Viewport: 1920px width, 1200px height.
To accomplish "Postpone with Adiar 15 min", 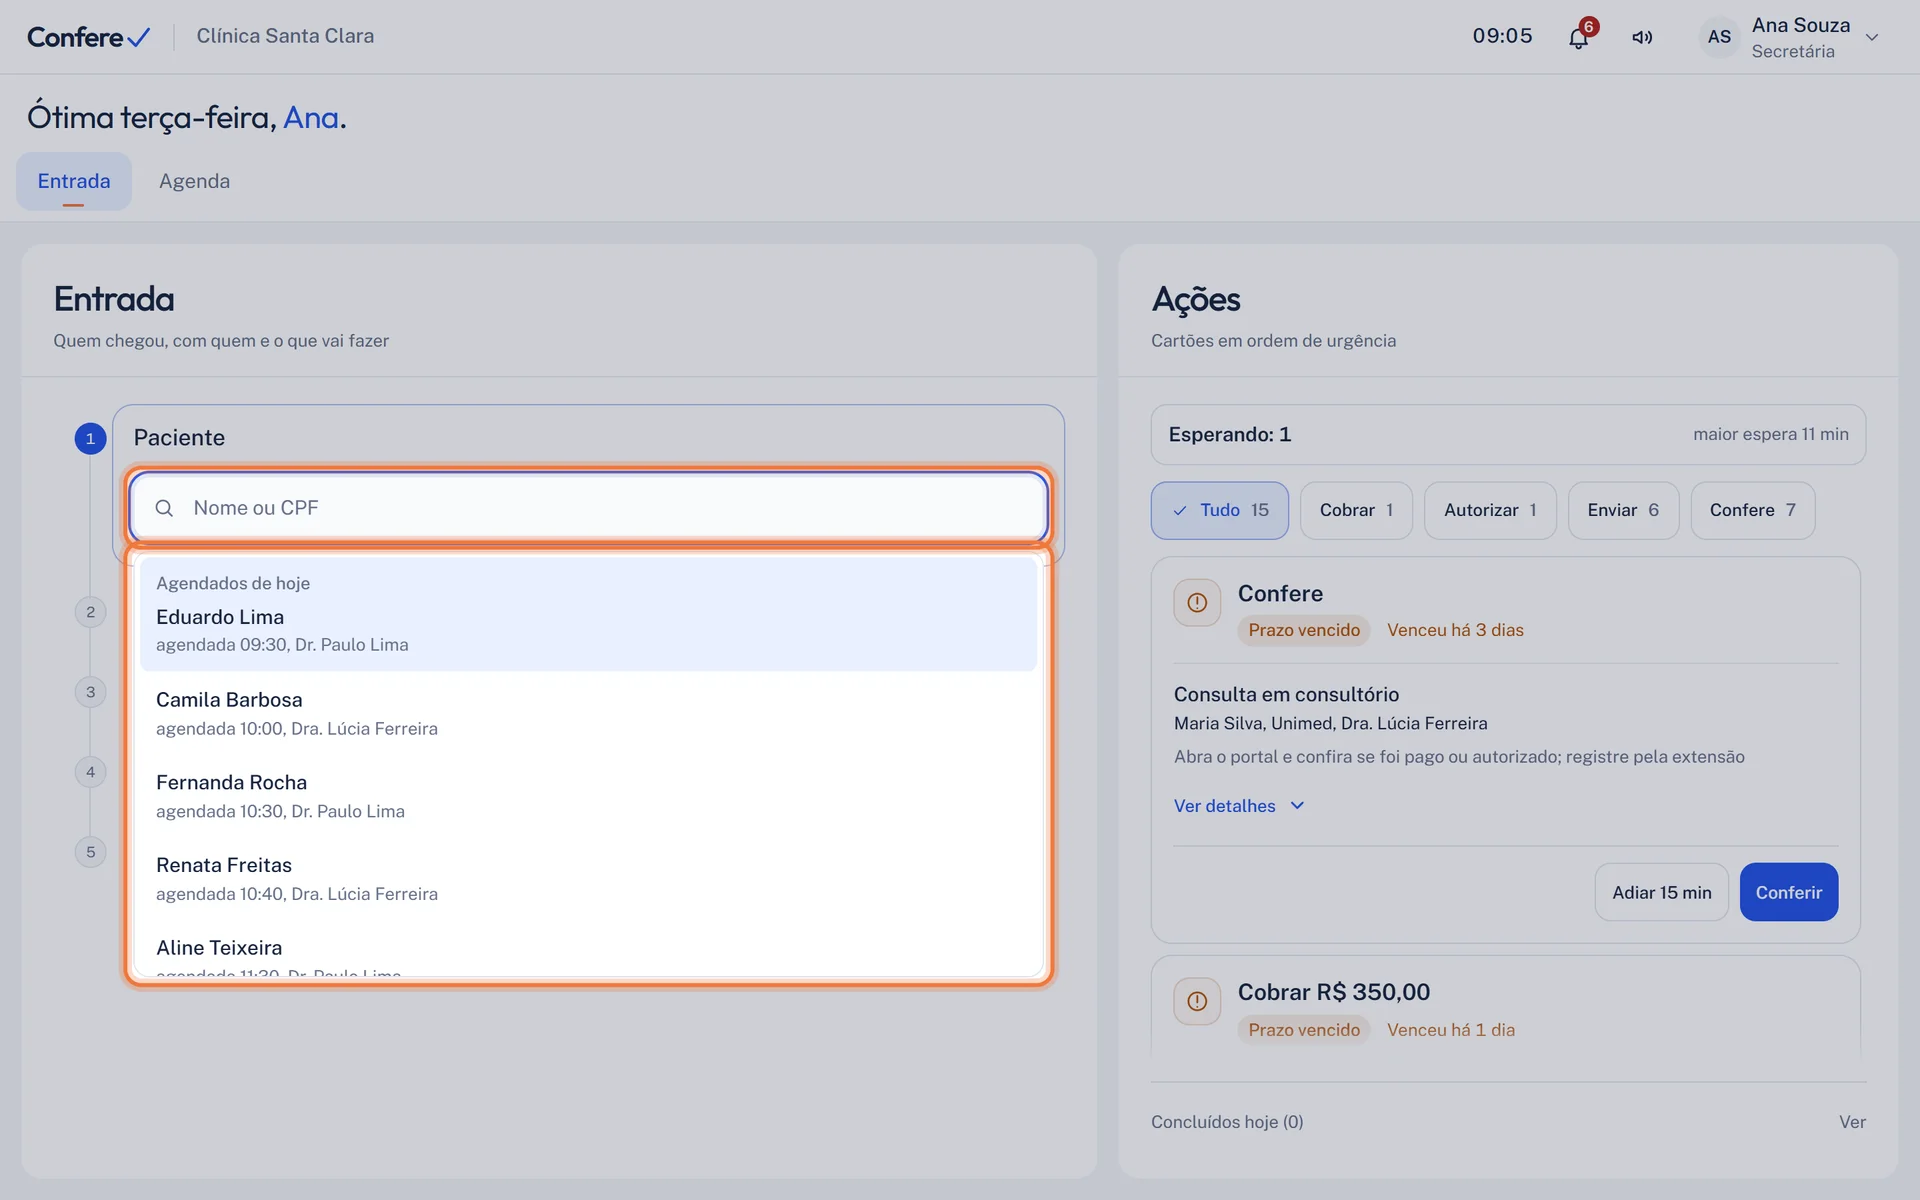I will pos(1661,892).
